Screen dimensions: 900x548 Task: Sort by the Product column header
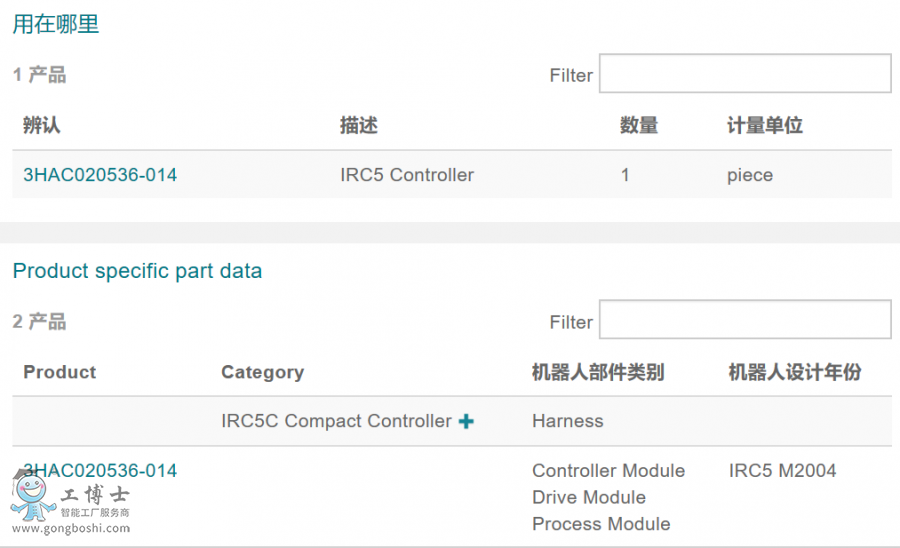pos(60,372)
